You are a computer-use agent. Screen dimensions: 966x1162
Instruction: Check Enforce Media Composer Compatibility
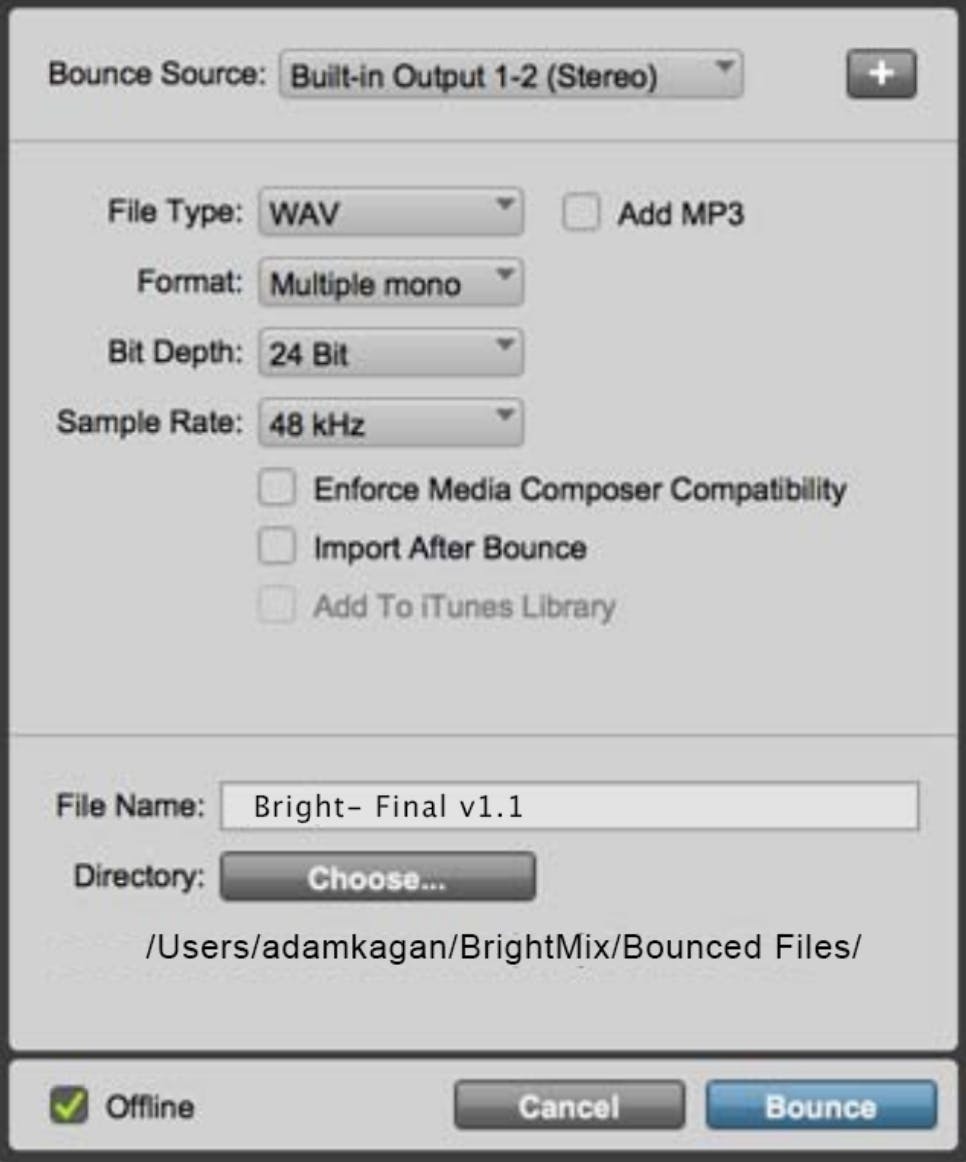pyautogui.click(x=276, y=489)
